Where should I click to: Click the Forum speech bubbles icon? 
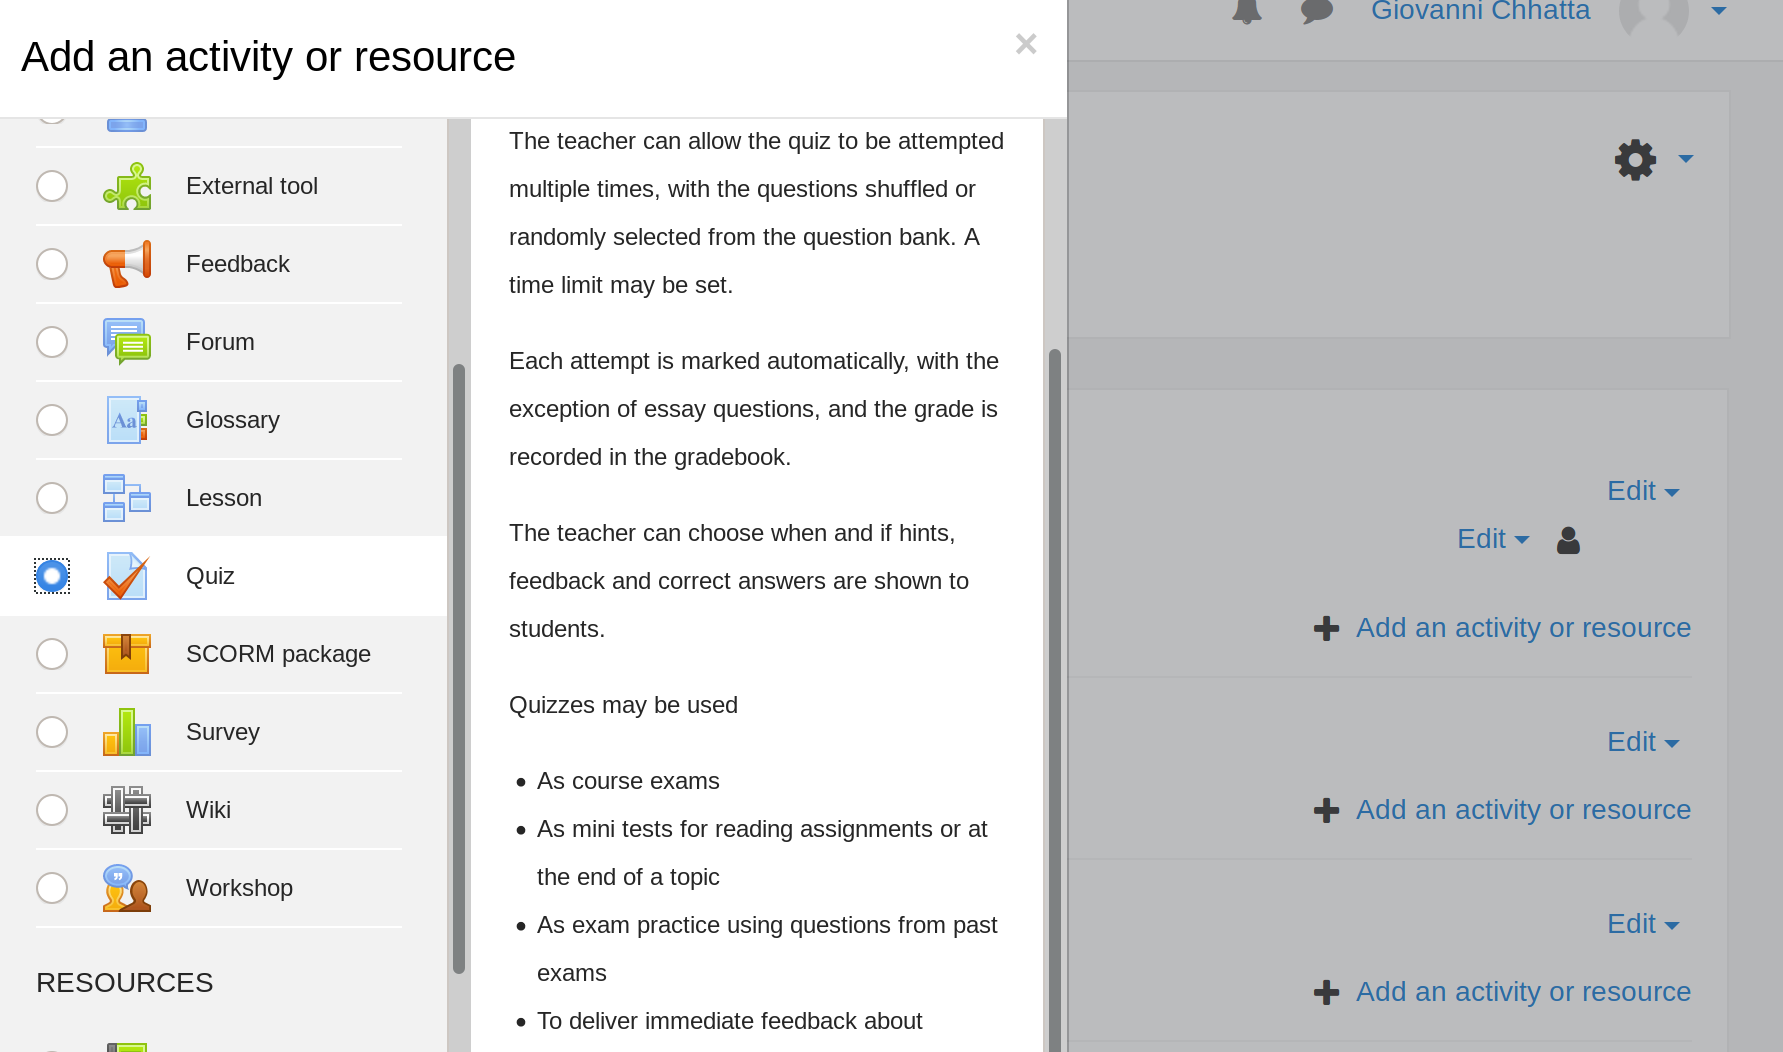(x=127, y=342)
